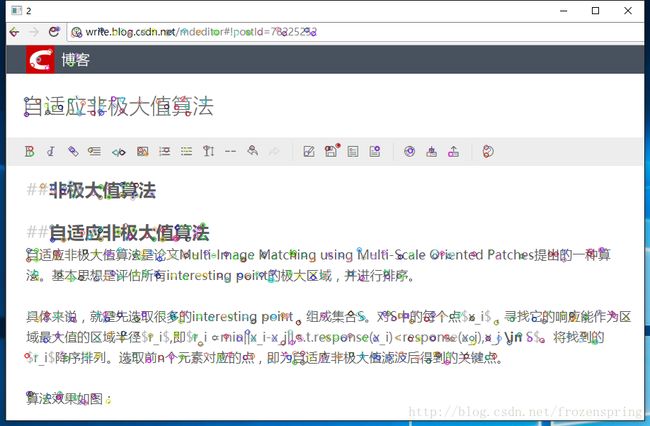Maximize the browser window
The image size is (650, 426).
[595, 10]
